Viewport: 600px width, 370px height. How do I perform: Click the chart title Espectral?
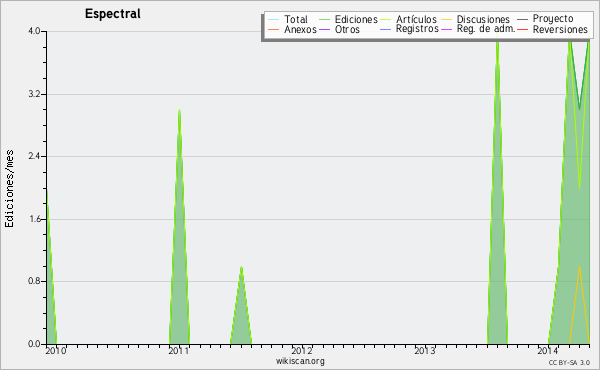tap(112, 14)
